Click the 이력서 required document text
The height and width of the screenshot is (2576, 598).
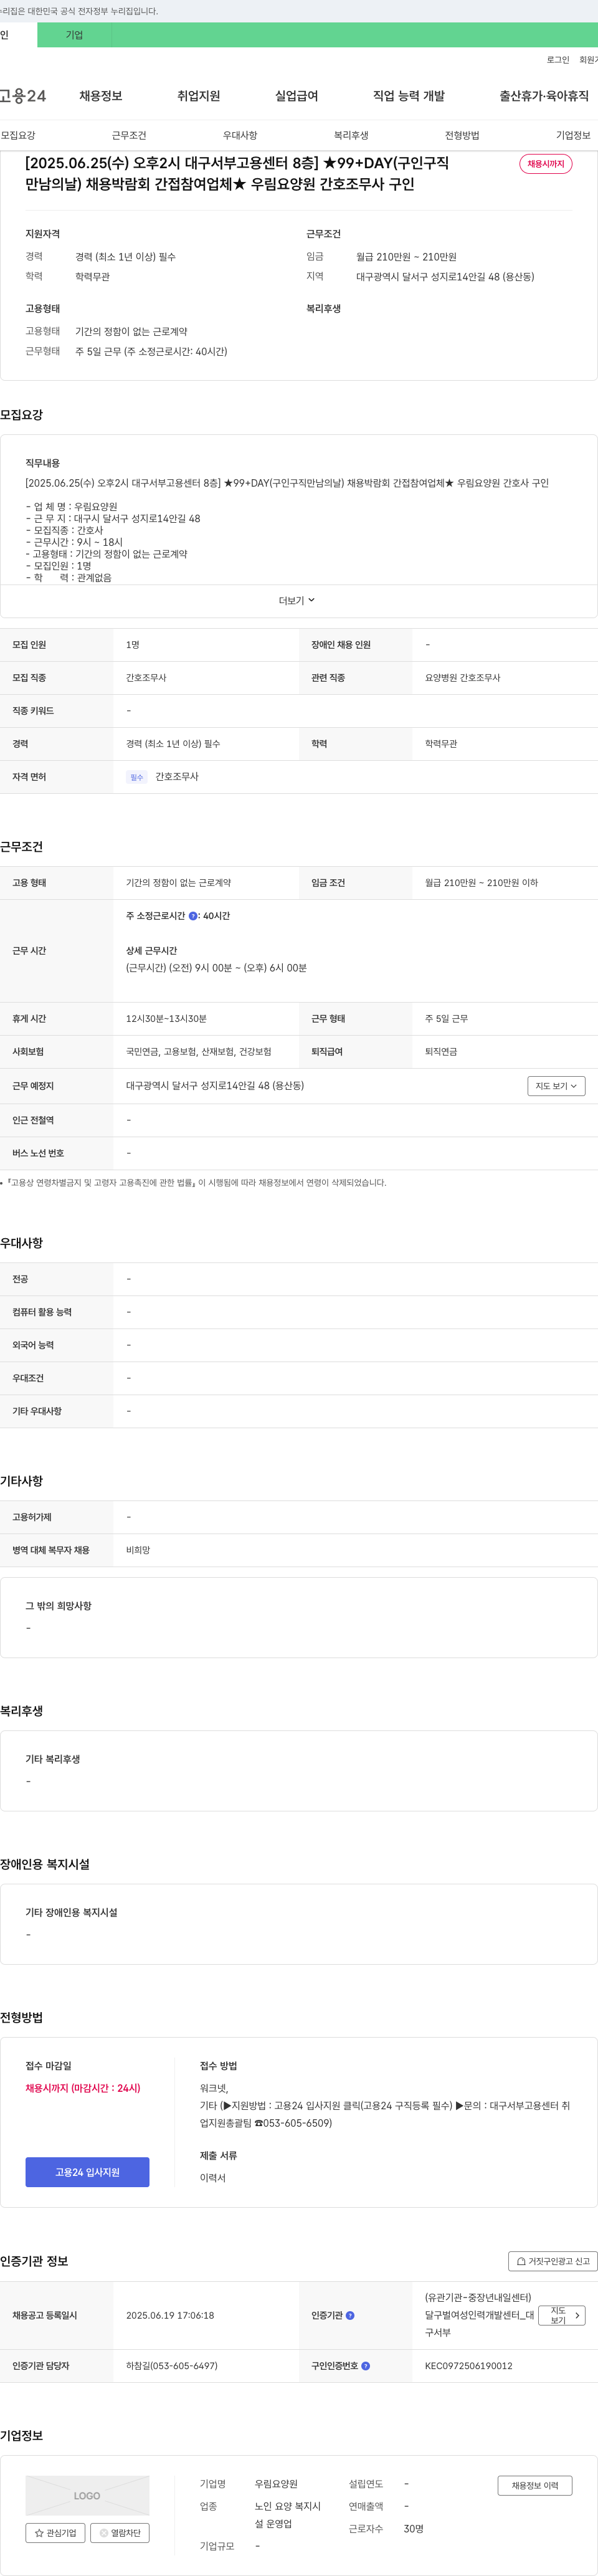click(x=213, y=2178)
